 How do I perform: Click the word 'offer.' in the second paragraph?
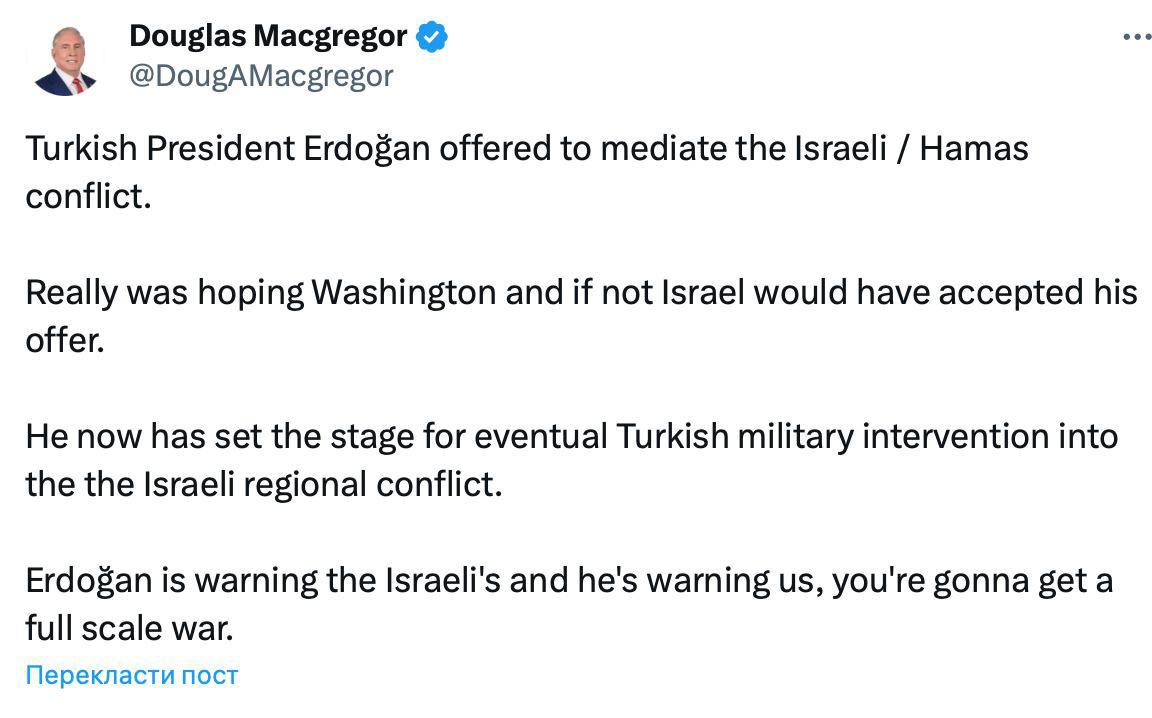tap(65, 340)
